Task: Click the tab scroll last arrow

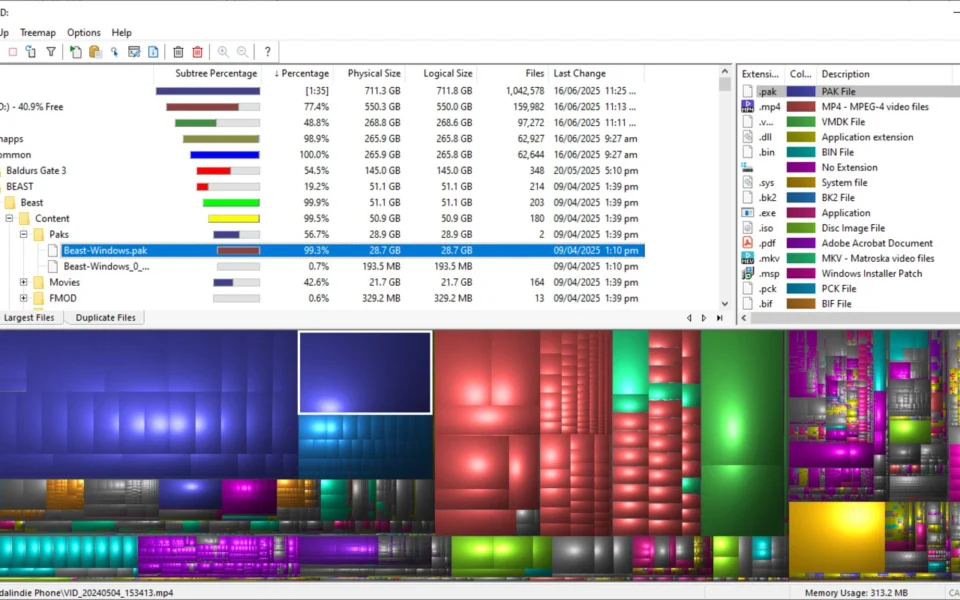Action: tap(719, 318)
